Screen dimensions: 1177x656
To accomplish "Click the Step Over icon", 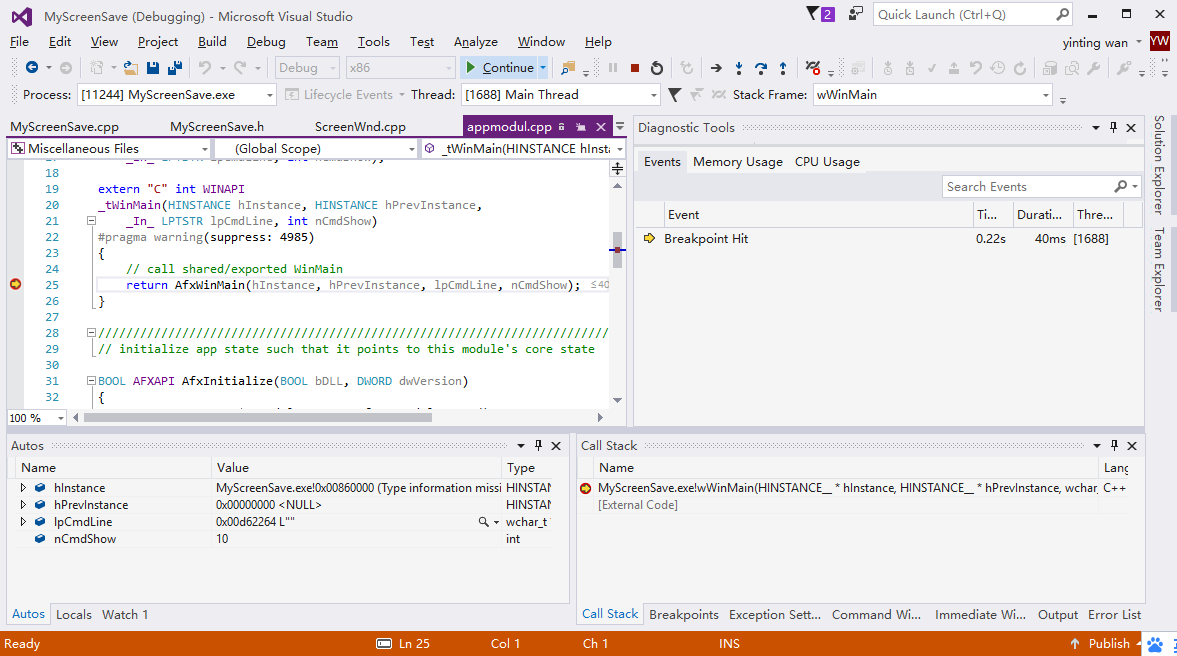I will [x=760, y=68].
